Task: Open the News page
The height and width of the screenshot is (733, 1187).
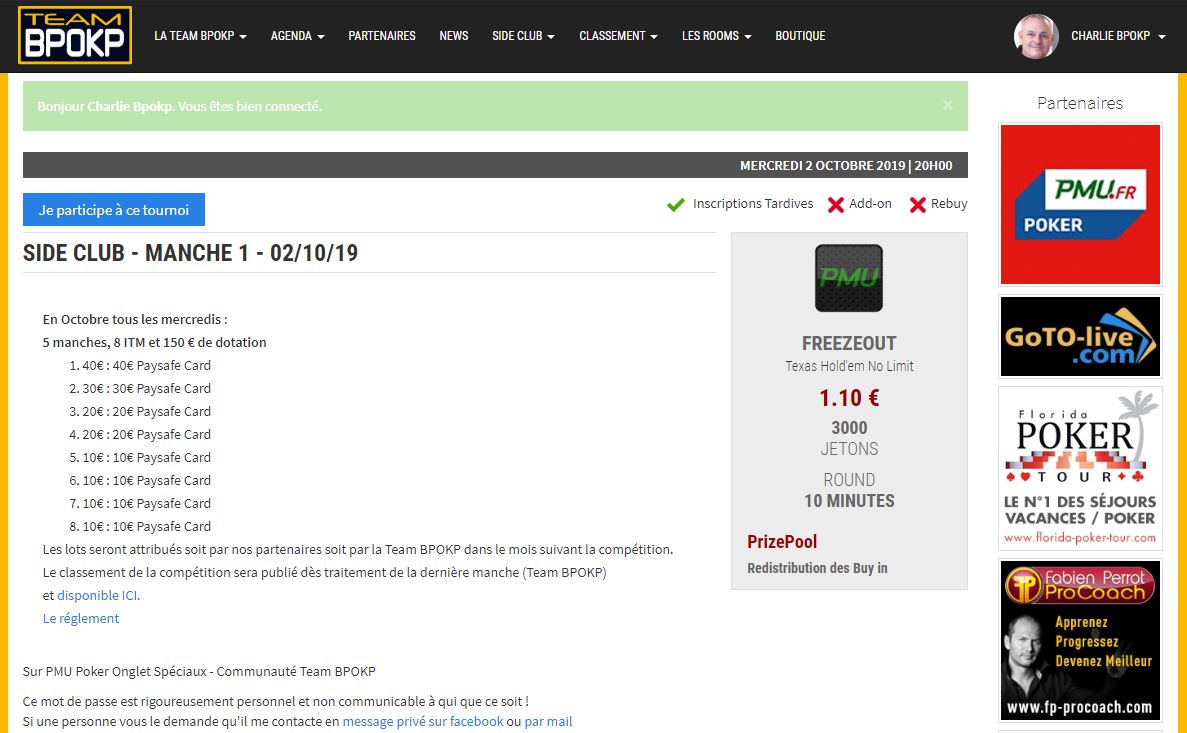Action: [453, 36]
